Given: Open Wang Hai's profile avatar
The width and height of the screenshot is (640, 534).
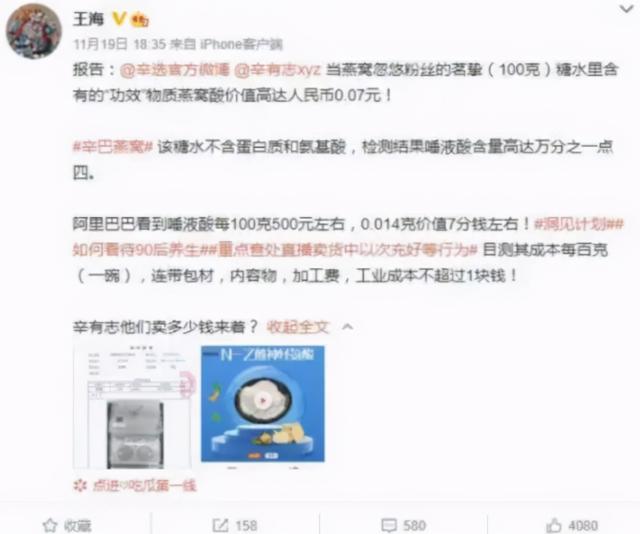Looking at the screenshot, I should 33,31.
